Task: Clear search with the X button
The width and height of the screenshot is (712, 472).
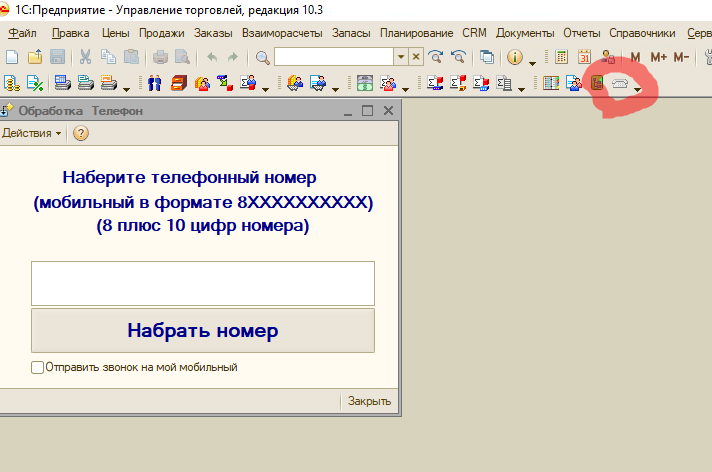Action: point(415,57)
